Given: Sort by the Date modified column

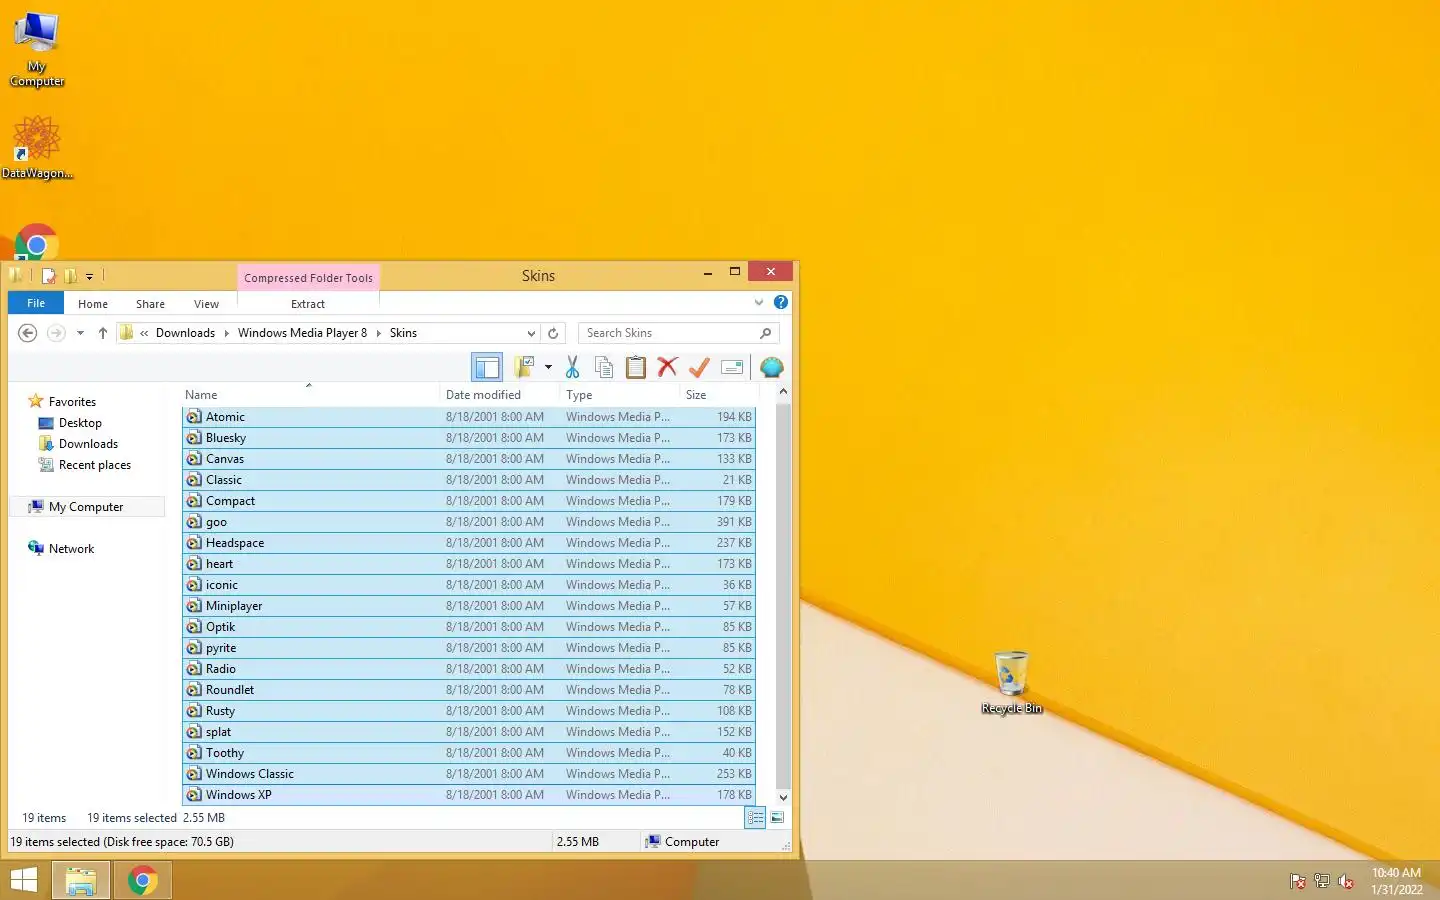Looking at the screenshot, I should (499, 395).
